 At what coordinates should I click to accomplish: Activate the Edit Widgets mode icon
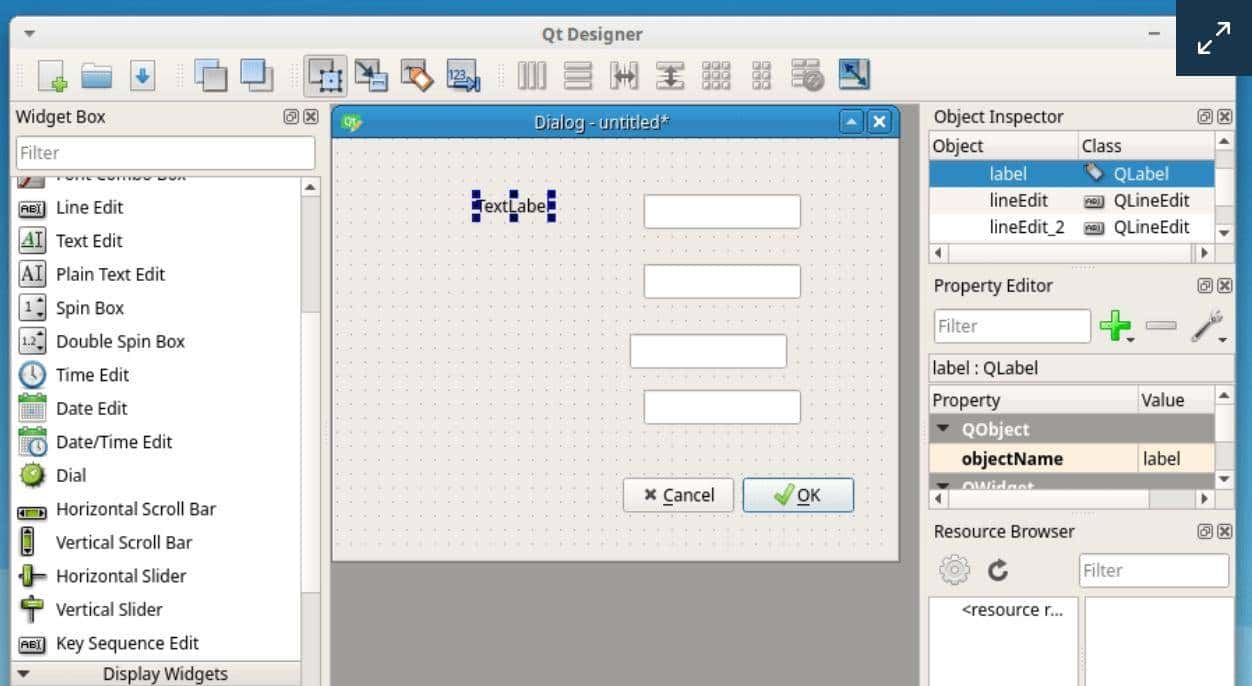click(325, 75)
